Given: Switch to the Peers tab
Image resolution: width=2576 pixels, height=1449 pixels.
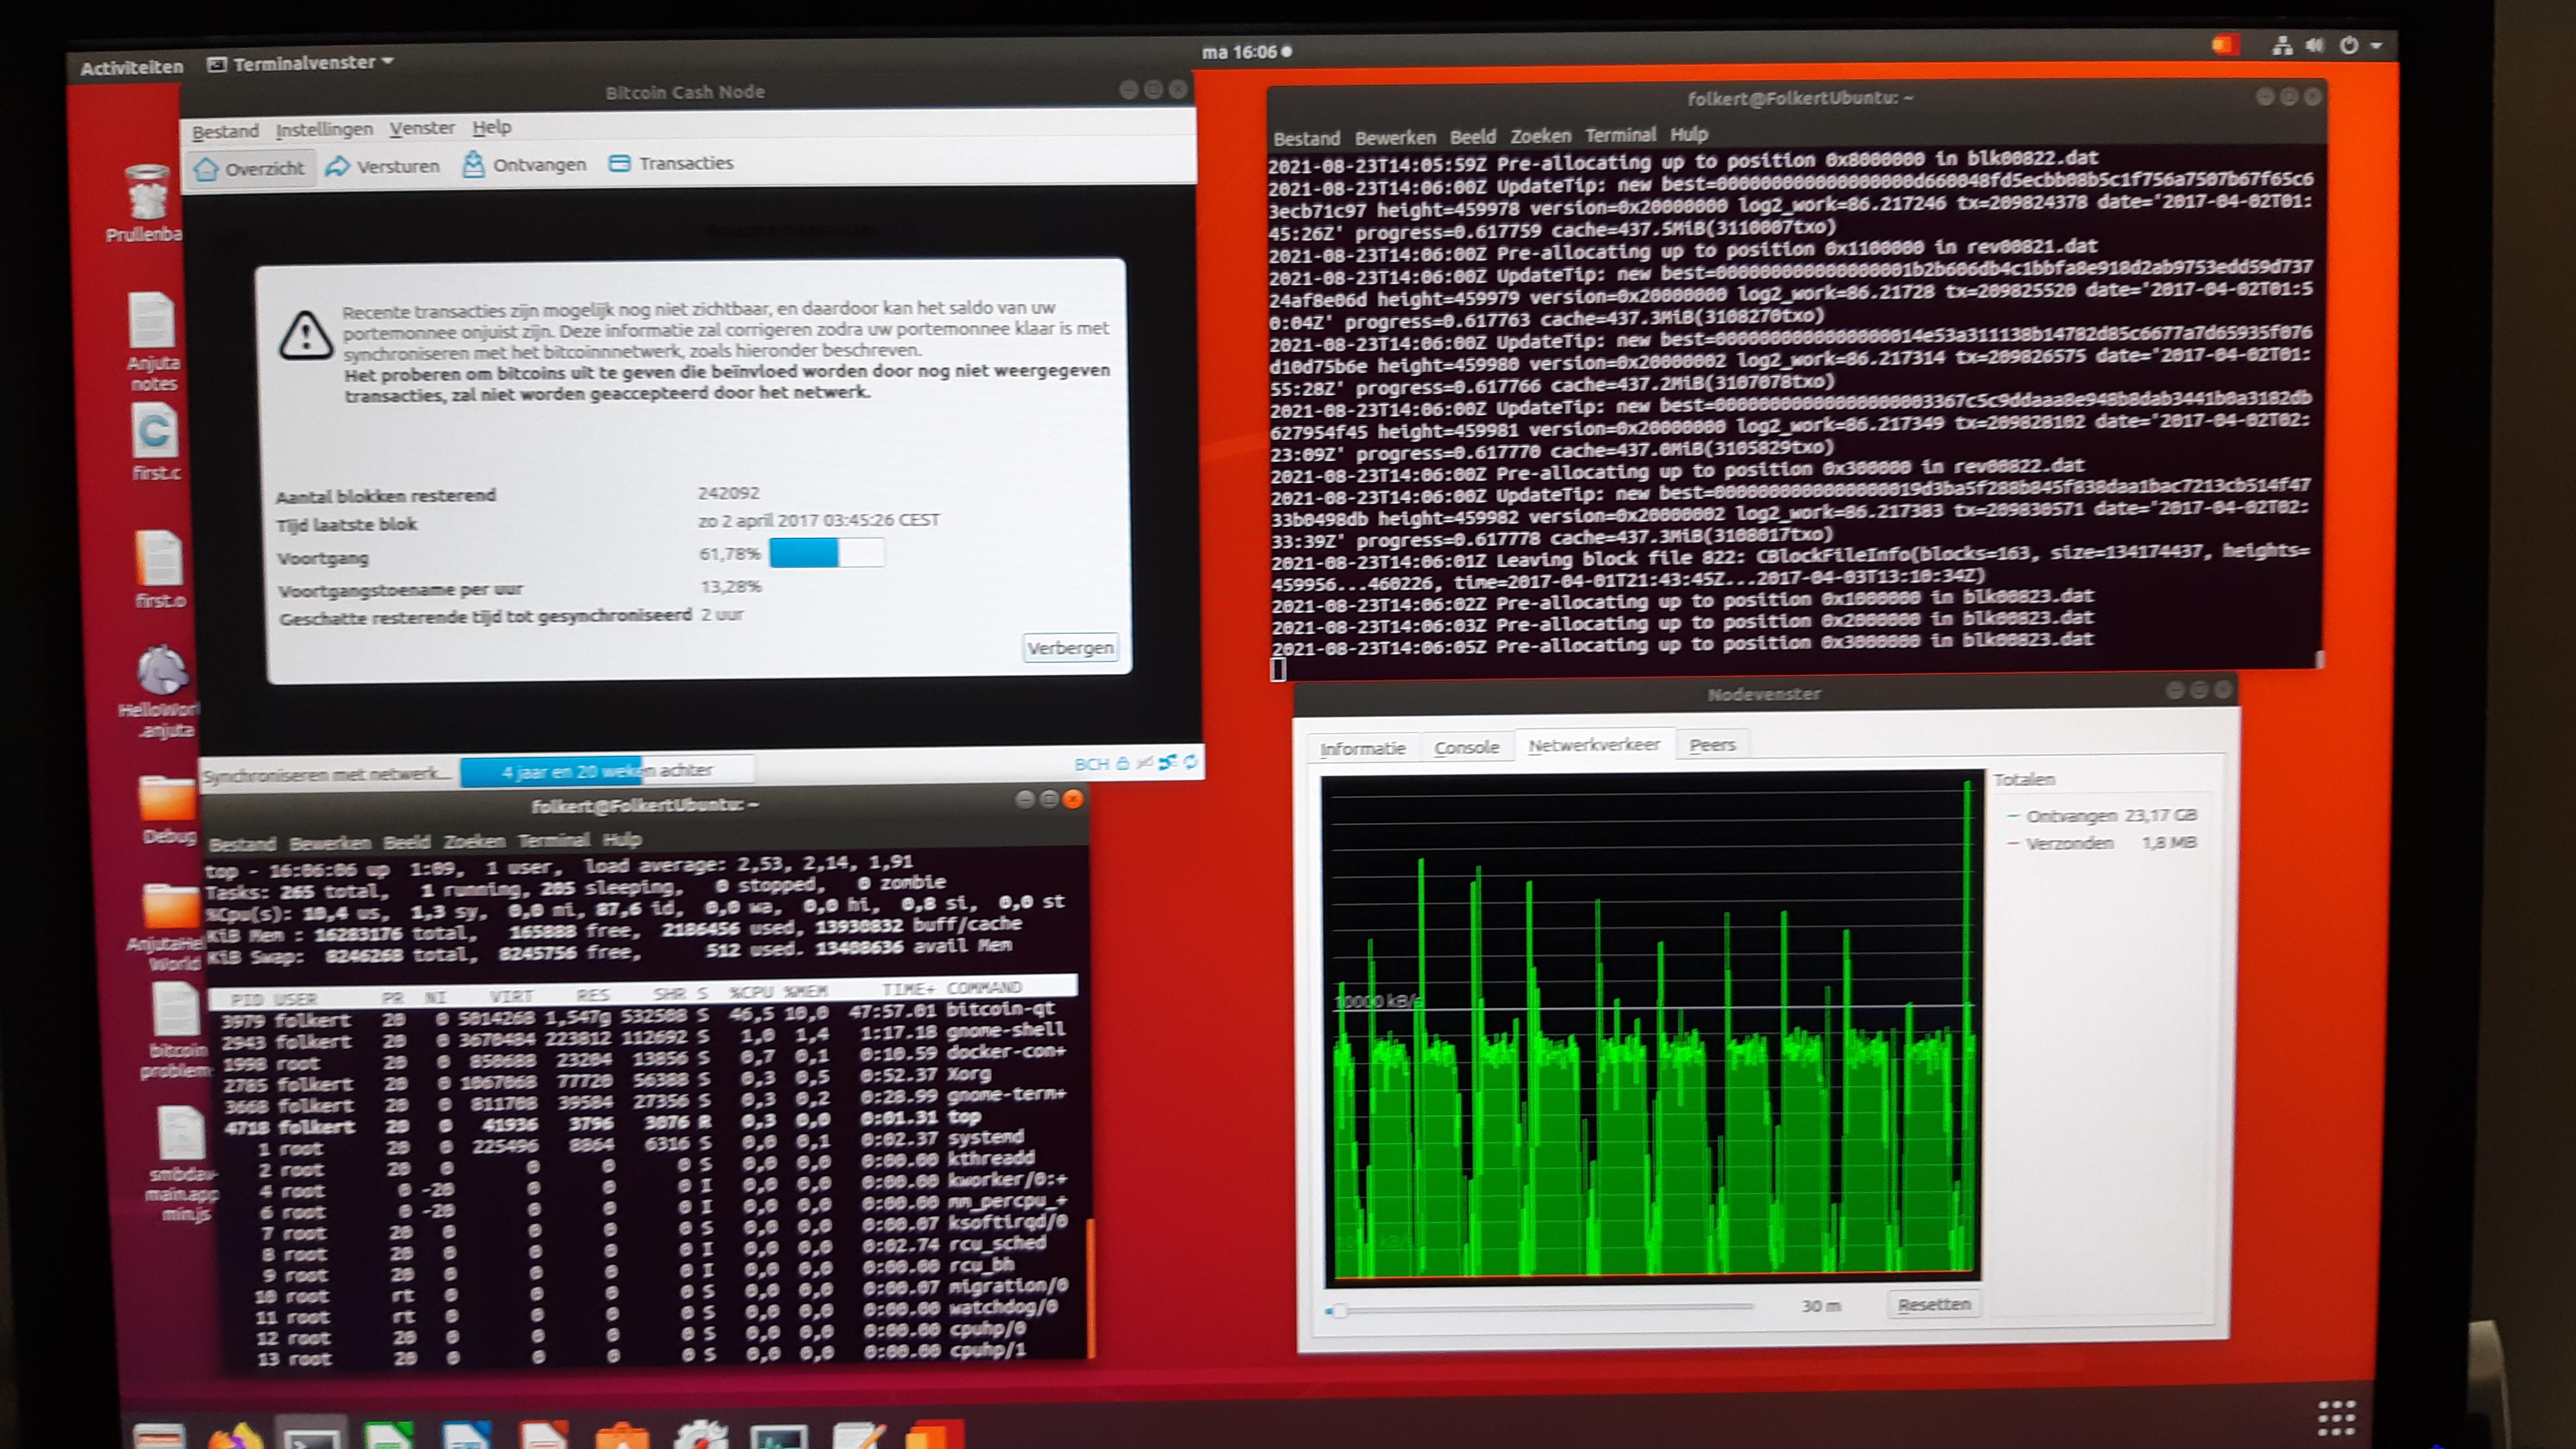Looking at the screenshot, I should click(x=1711, y=745).
